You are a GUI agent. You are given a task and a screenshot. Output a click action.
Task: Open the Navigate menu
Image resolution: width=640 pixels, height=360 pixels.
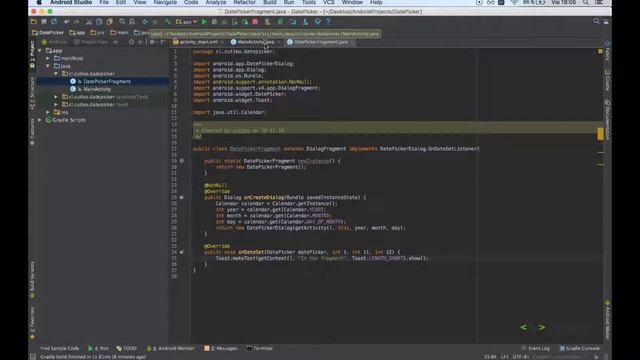pyautogui.click(x=165, y=2)
